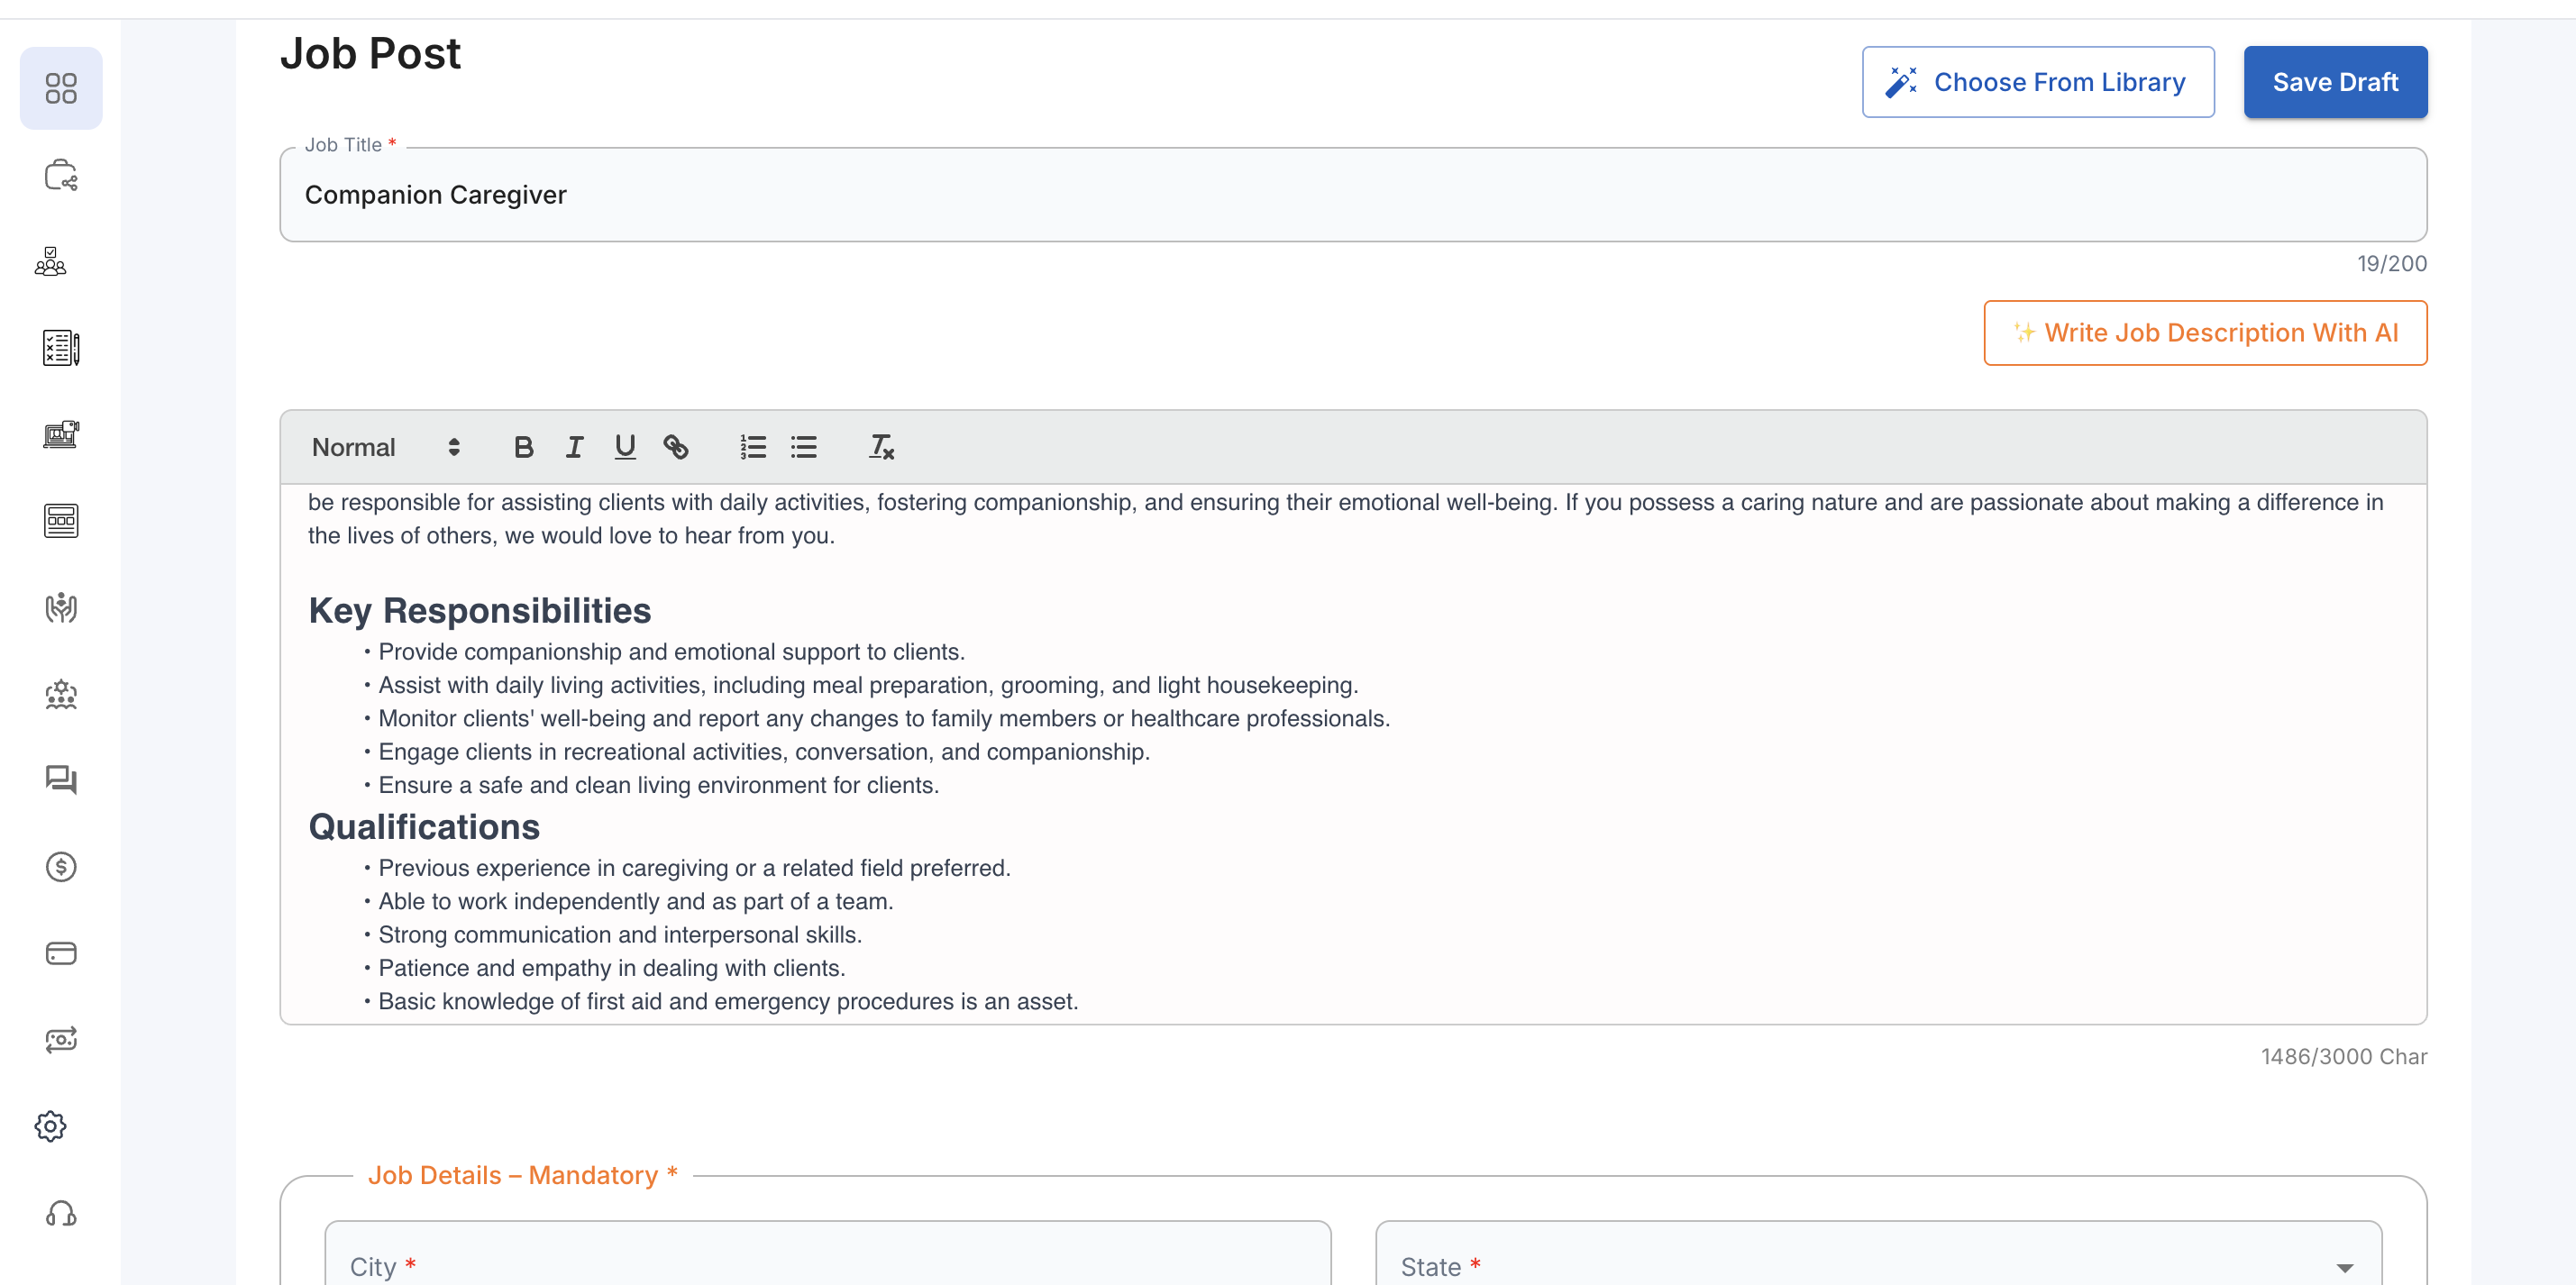This screenshot has width=2576, height=1285.
Task: Click the Qualifications heading in editor
Action: [x=424, y=826]
